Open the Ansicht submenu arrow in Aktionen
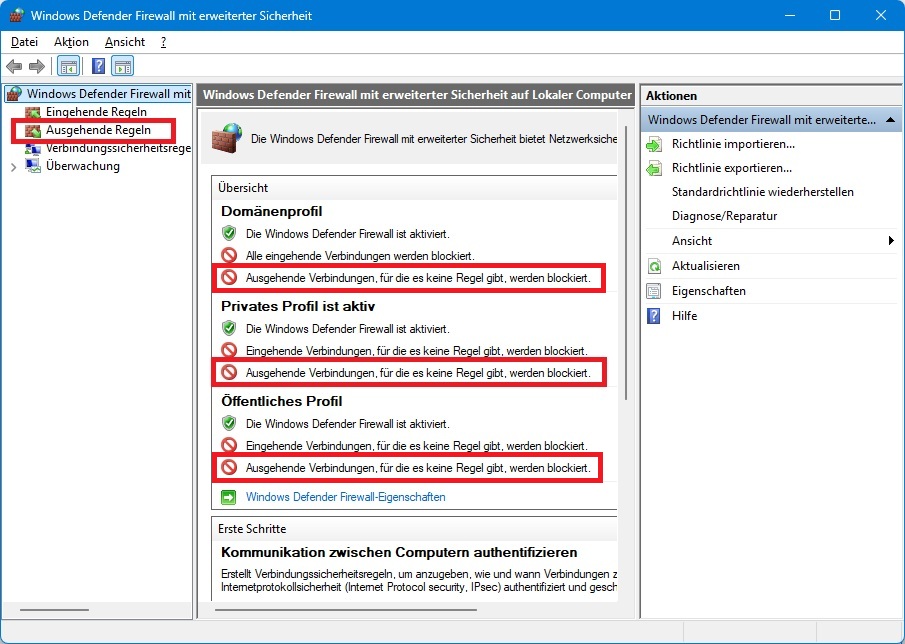Image resolution: width=905 pixels, height=644 pixels. (x=891, y=241)
